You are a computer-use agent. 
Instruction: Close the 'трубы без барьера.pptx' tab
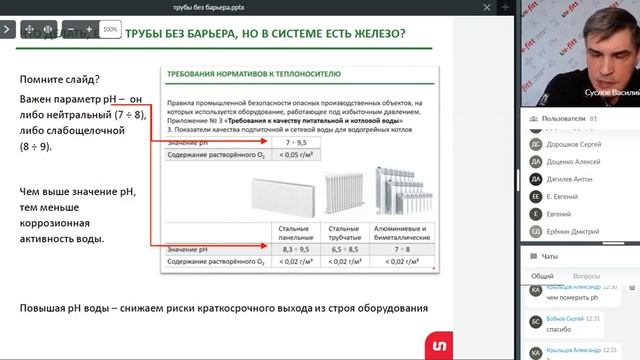(x=487, y=7)
